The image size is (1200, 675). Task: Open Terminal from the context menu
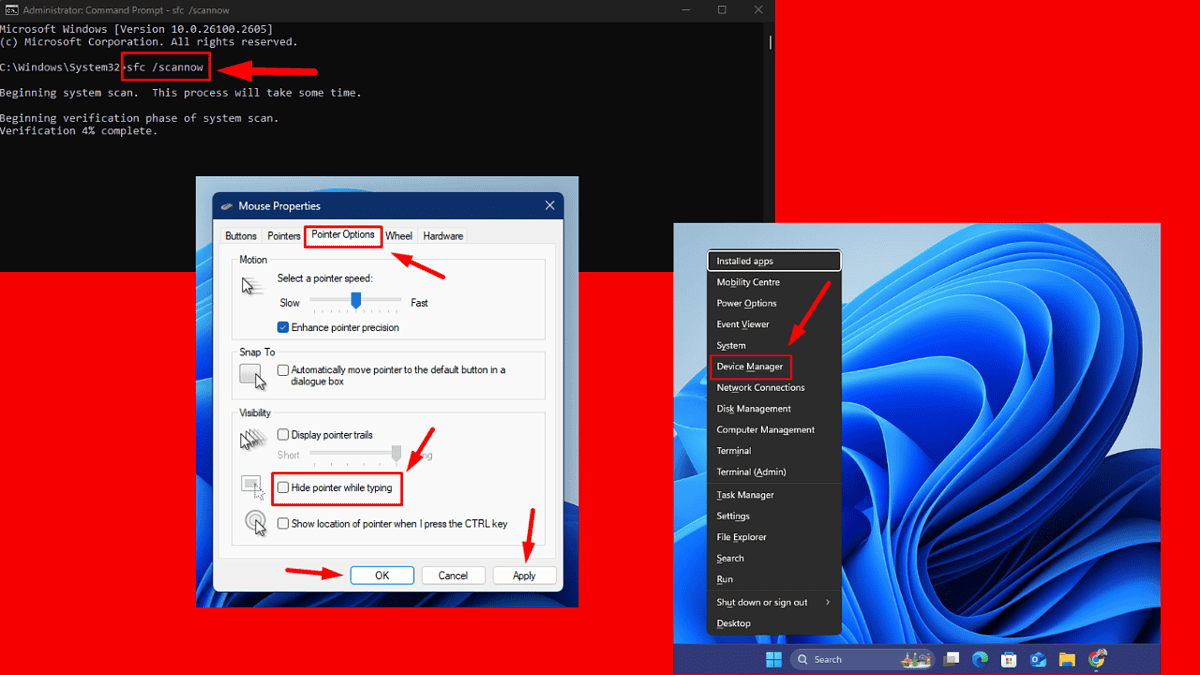(774, 450)
